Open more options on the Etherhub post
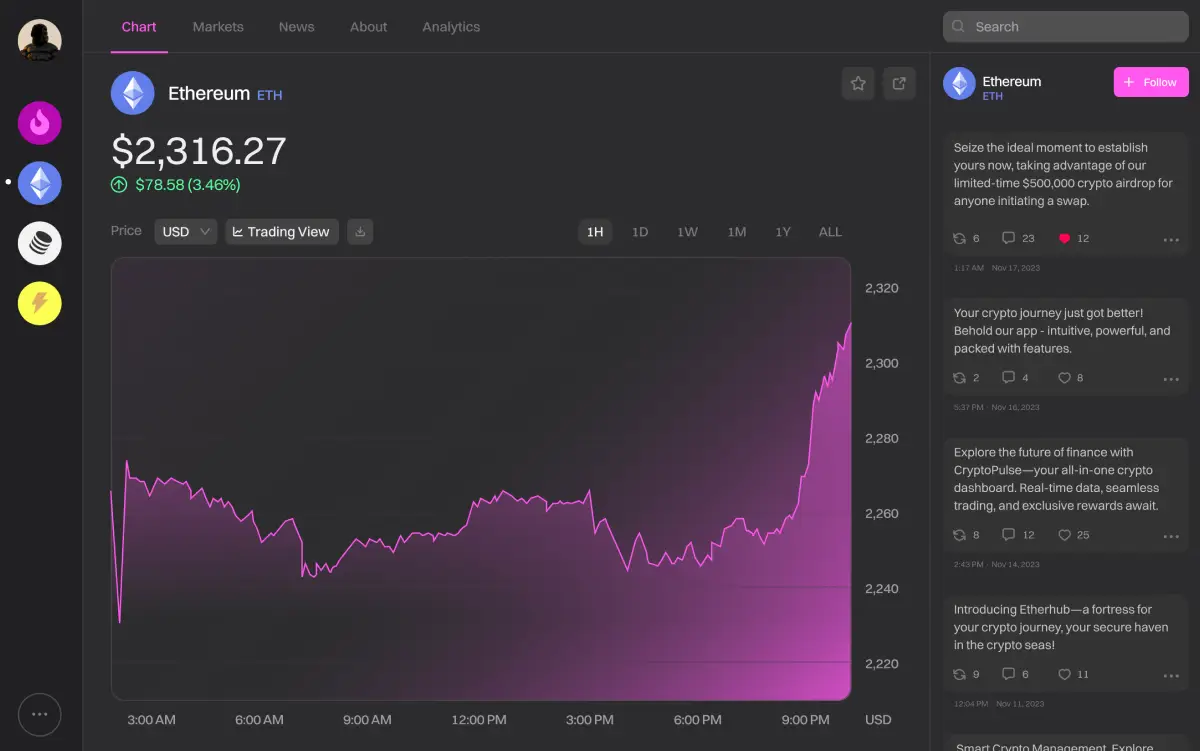Image resolution: width=1200 pixels, height=751 pixels. coord(1171,675)
